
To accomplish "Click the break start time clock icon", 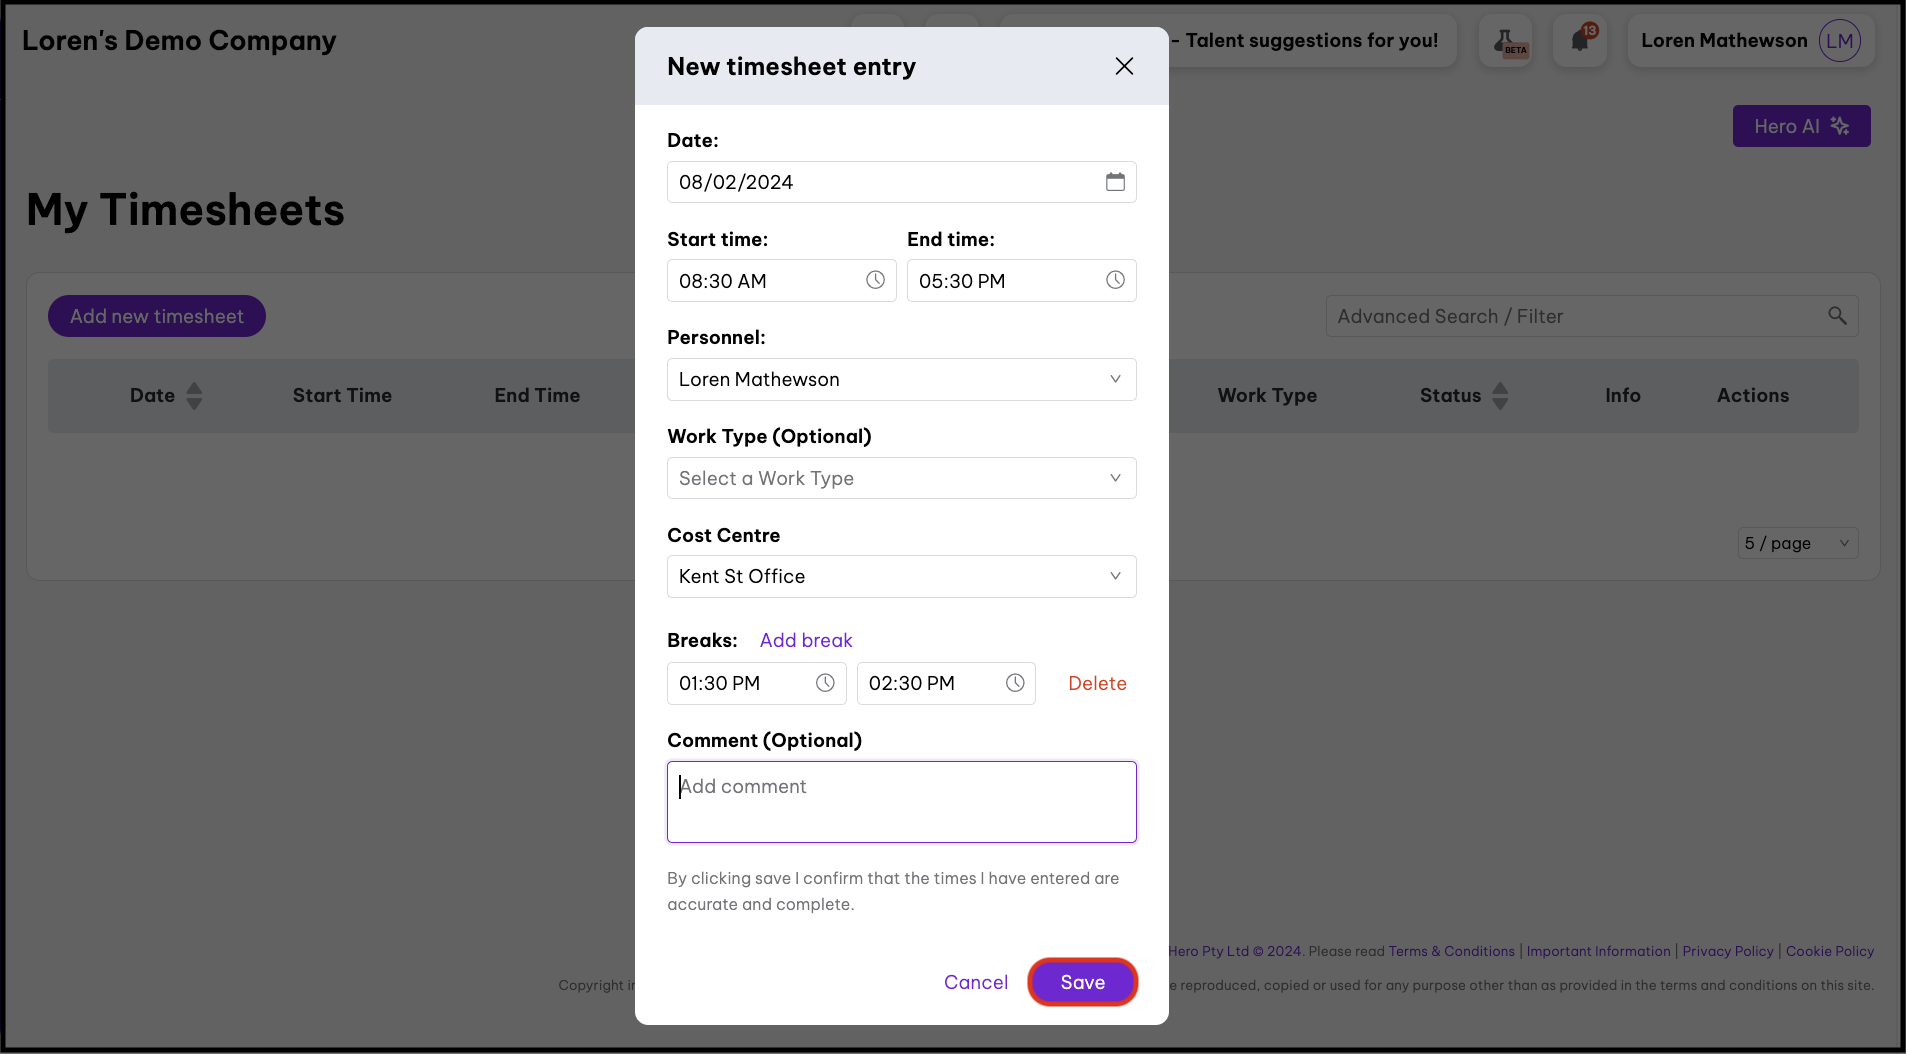I will (x=825, y=683).
